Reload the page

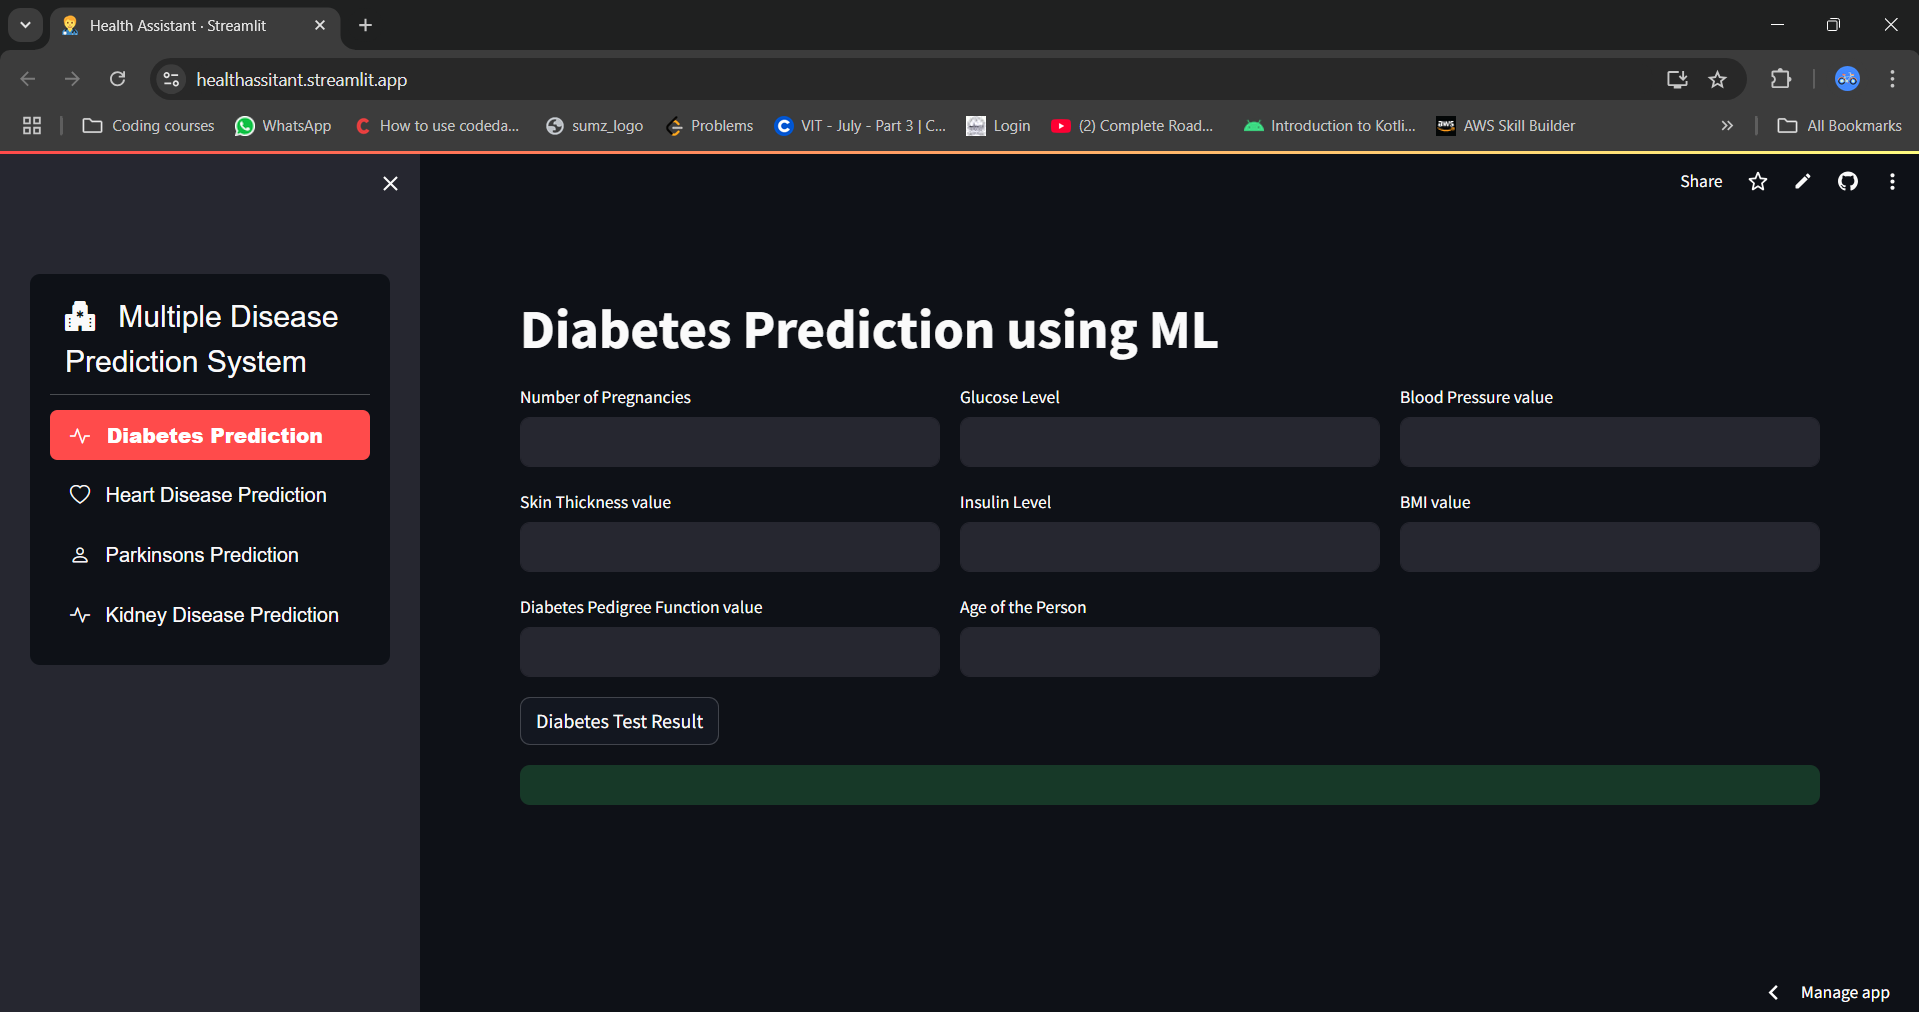[117, 79]
